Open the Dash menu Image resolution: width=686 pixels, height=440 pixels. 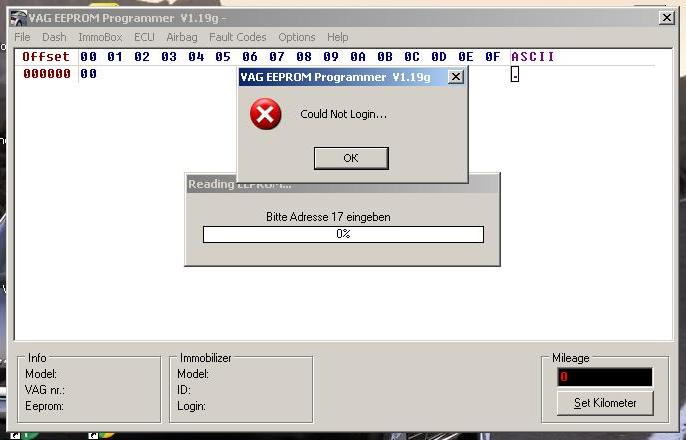(54, 37)
